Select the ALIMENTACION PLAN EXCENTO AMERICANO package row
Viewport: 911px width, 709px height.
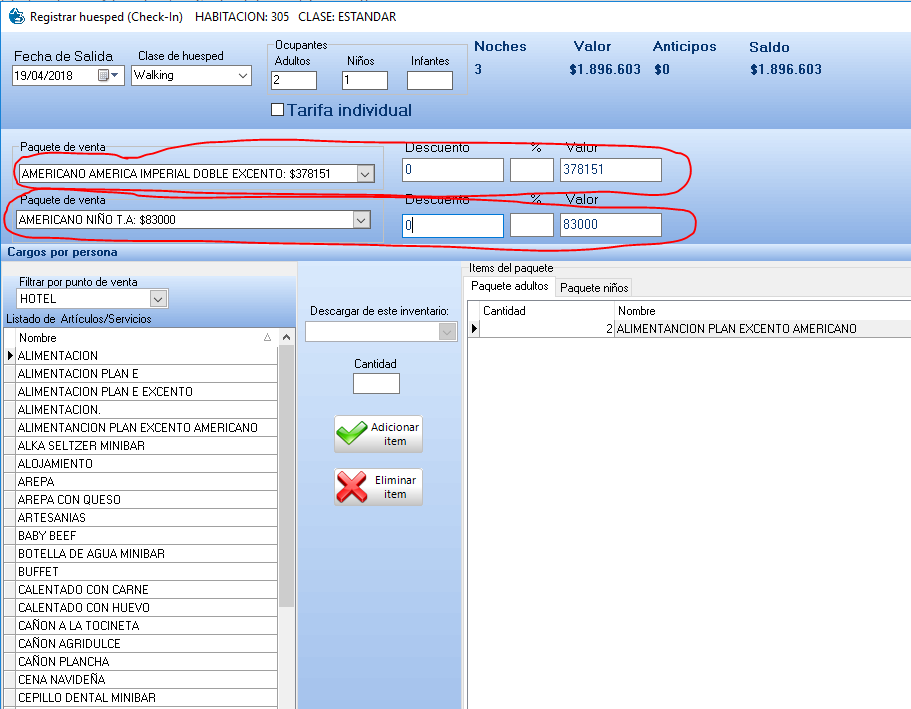pyautogui.click(x=736, y=329)
